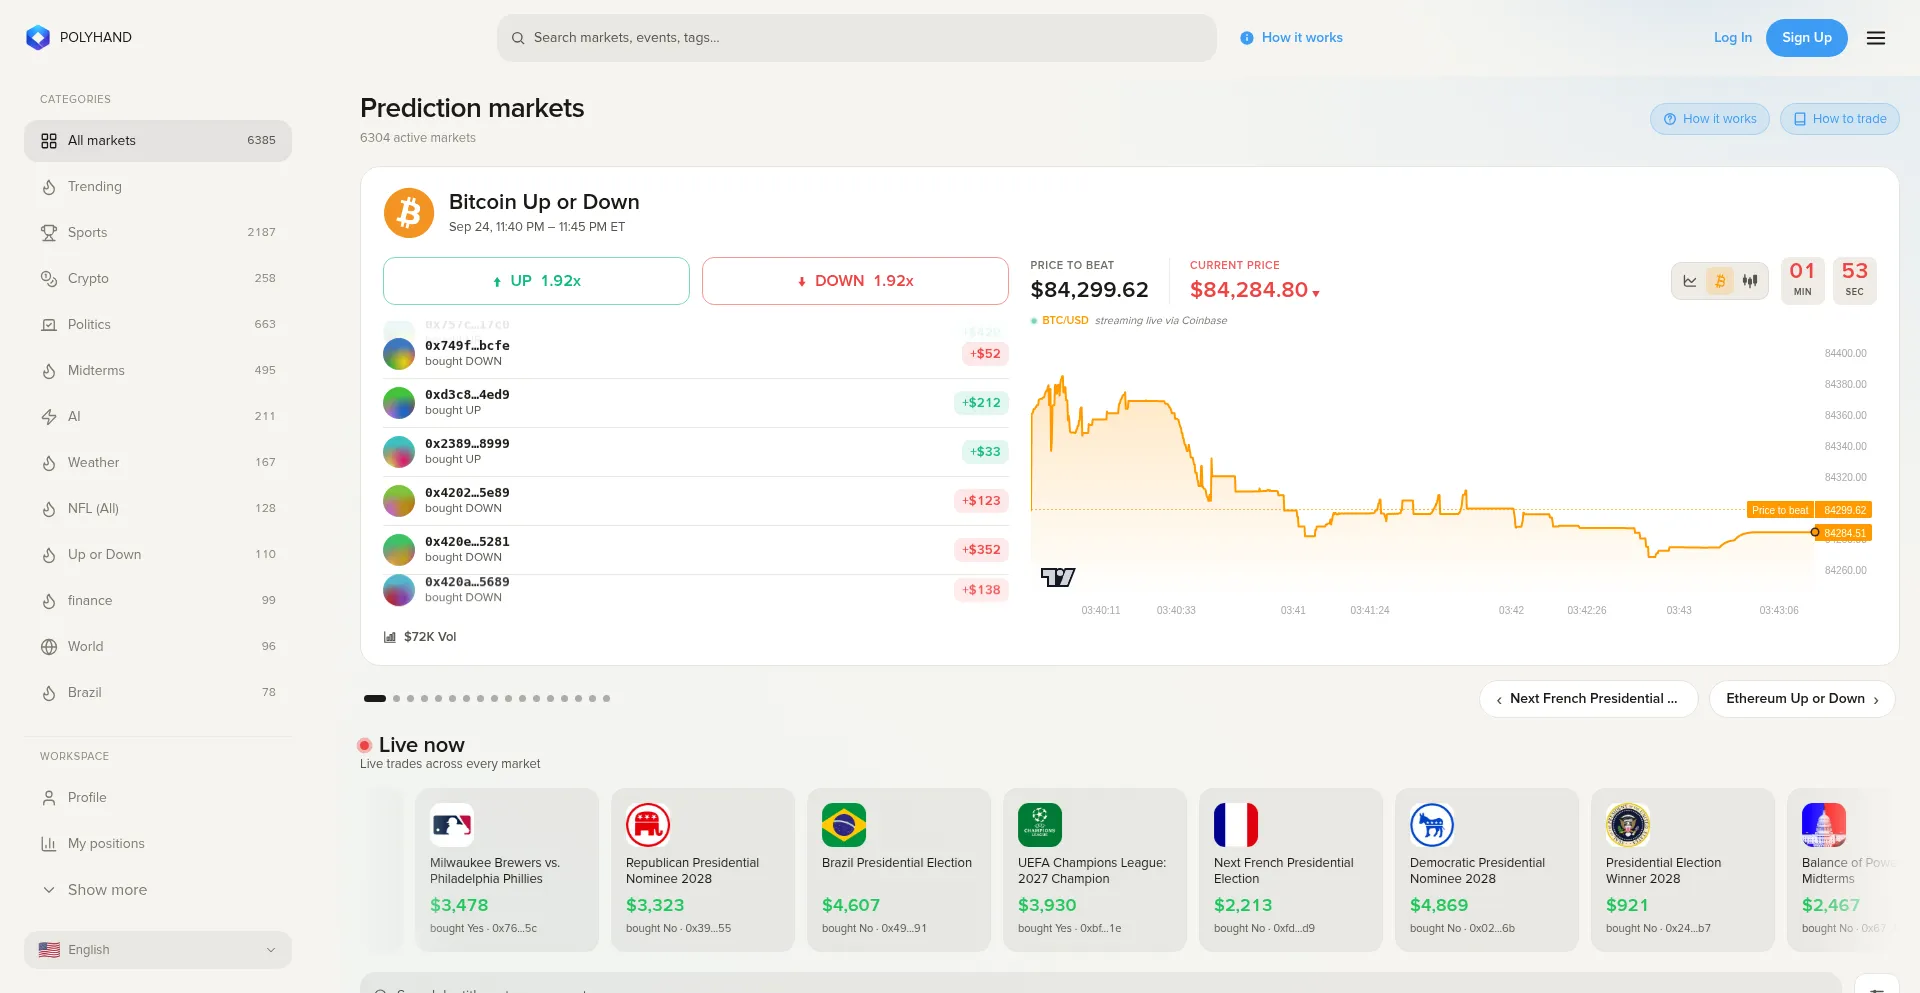The image size is (1920, 993).
Task: Switch to candlestick chart icon
Action: (x=1750, y=281)
